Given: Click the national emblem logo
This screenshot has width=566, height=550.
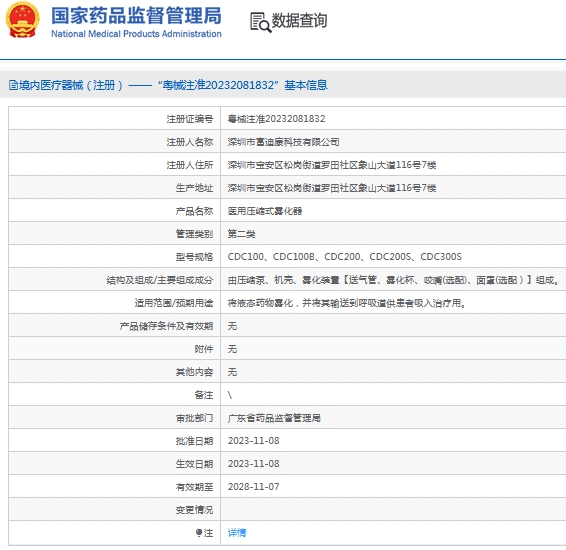Looking at the screenshot, I should (x=22, y=20).
